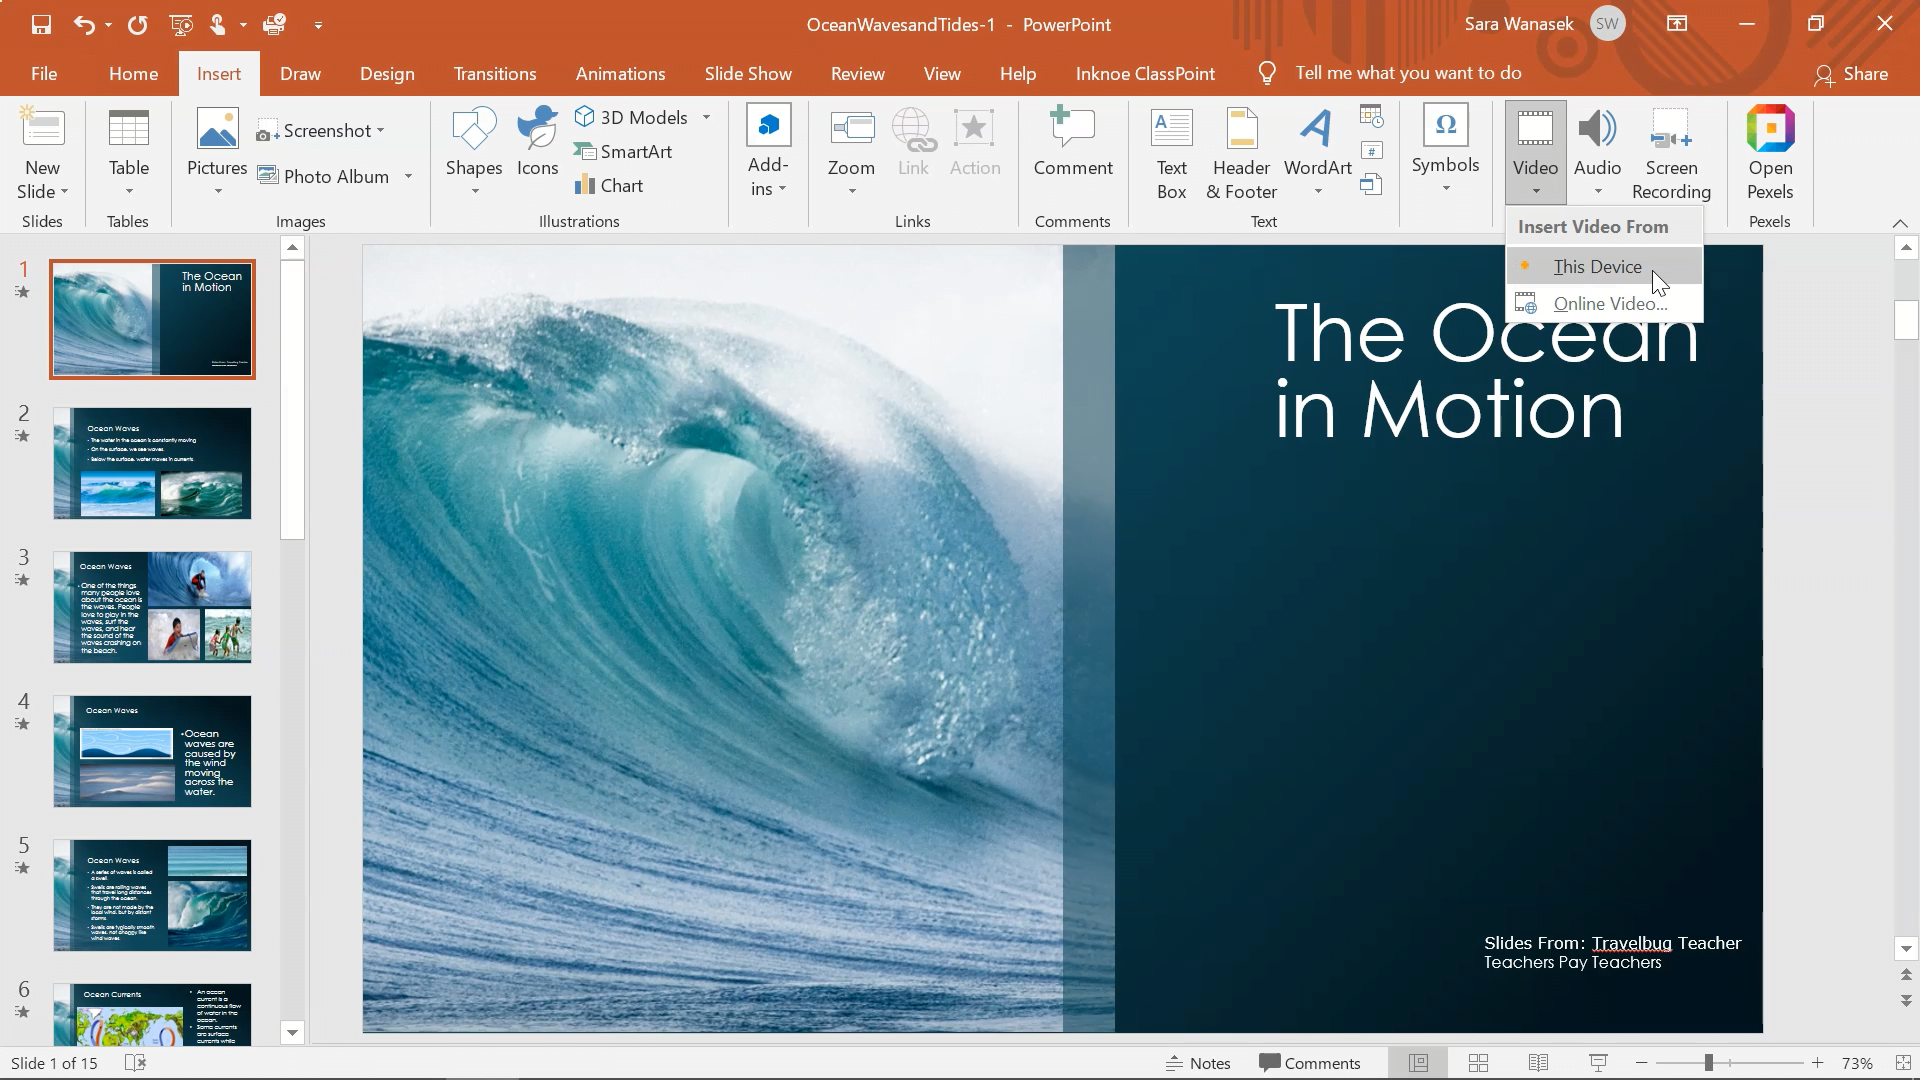The image size is (1920, 1080).
Task: Switch to the Draw ribbon tab
Action: [x=299, y=73]
